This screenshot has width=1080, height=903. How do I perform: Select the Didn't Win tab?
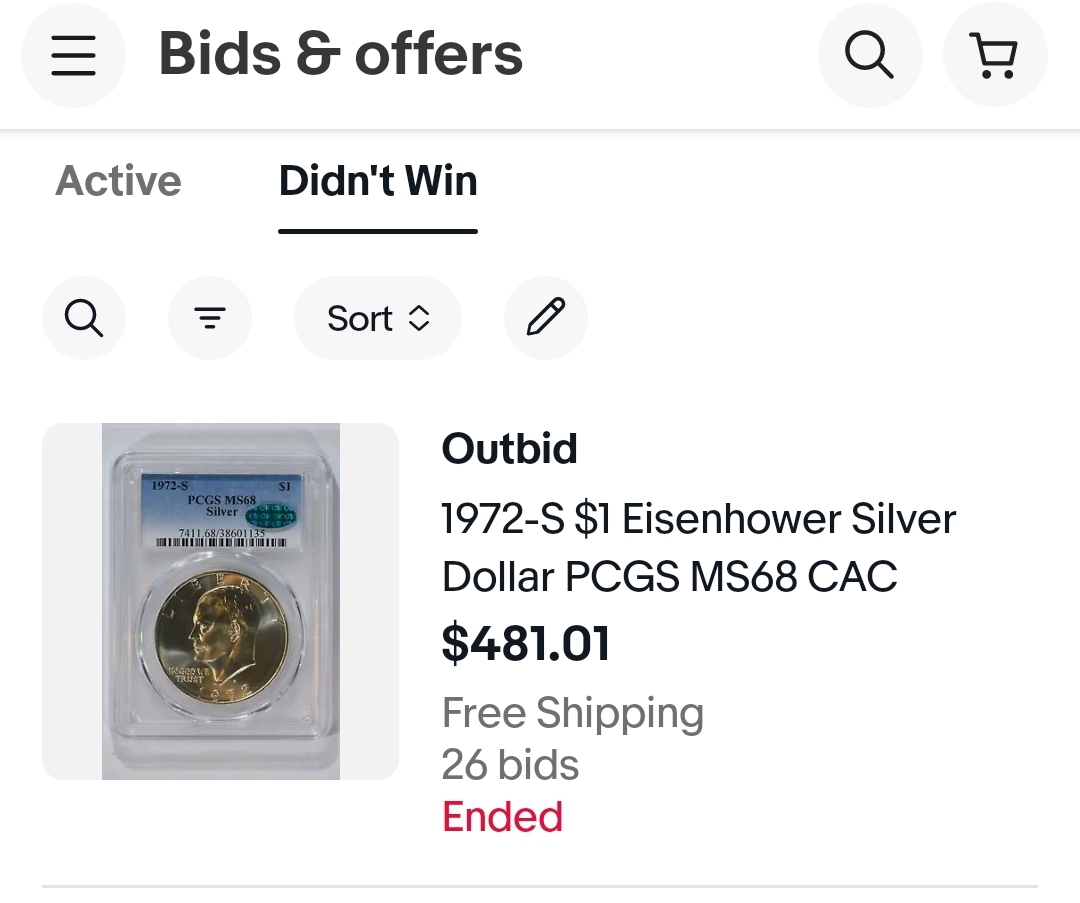(378, 181)
